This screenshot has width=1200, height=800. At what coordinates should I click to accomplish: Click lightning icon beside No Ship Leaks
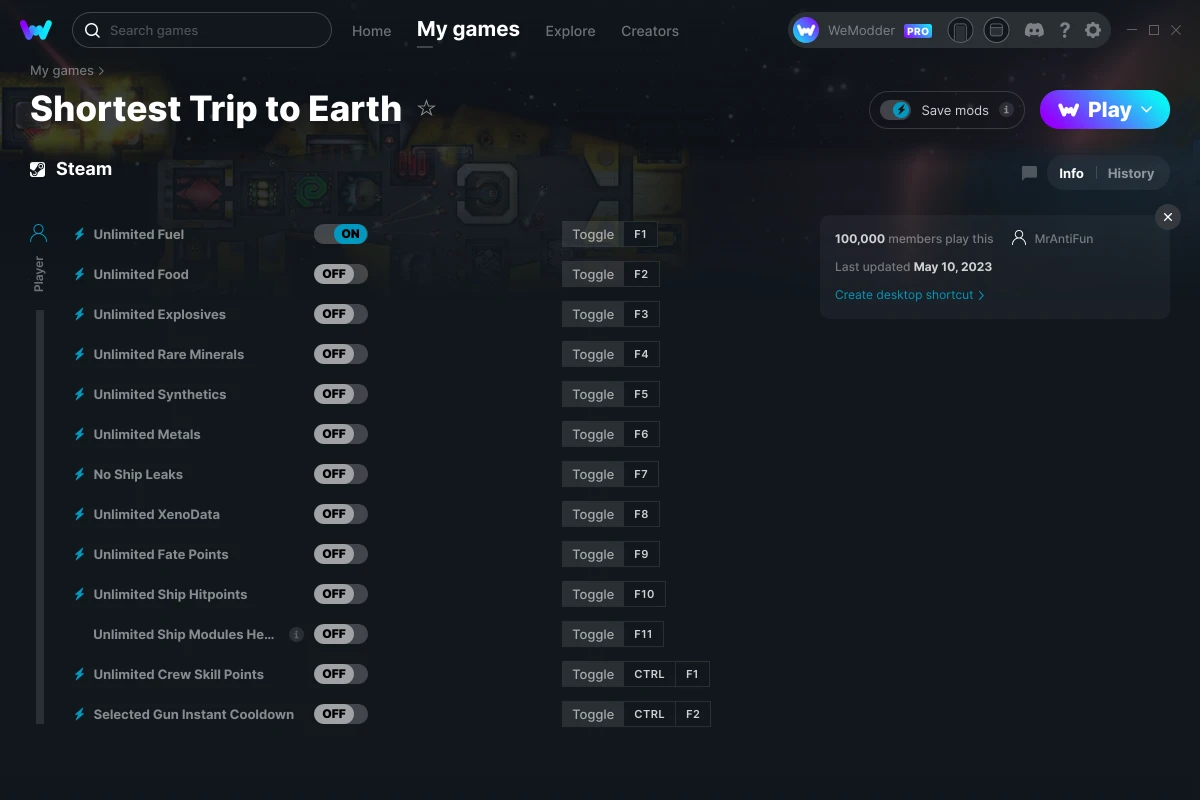(x=80, y=474)
